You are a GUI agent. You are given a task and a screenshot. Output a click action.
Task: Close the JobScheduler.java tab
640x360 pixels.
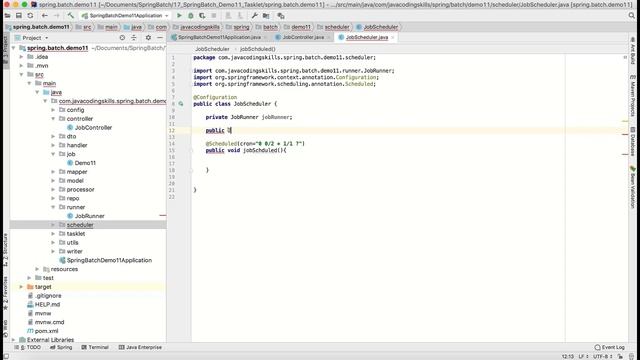tap(393, 37)
